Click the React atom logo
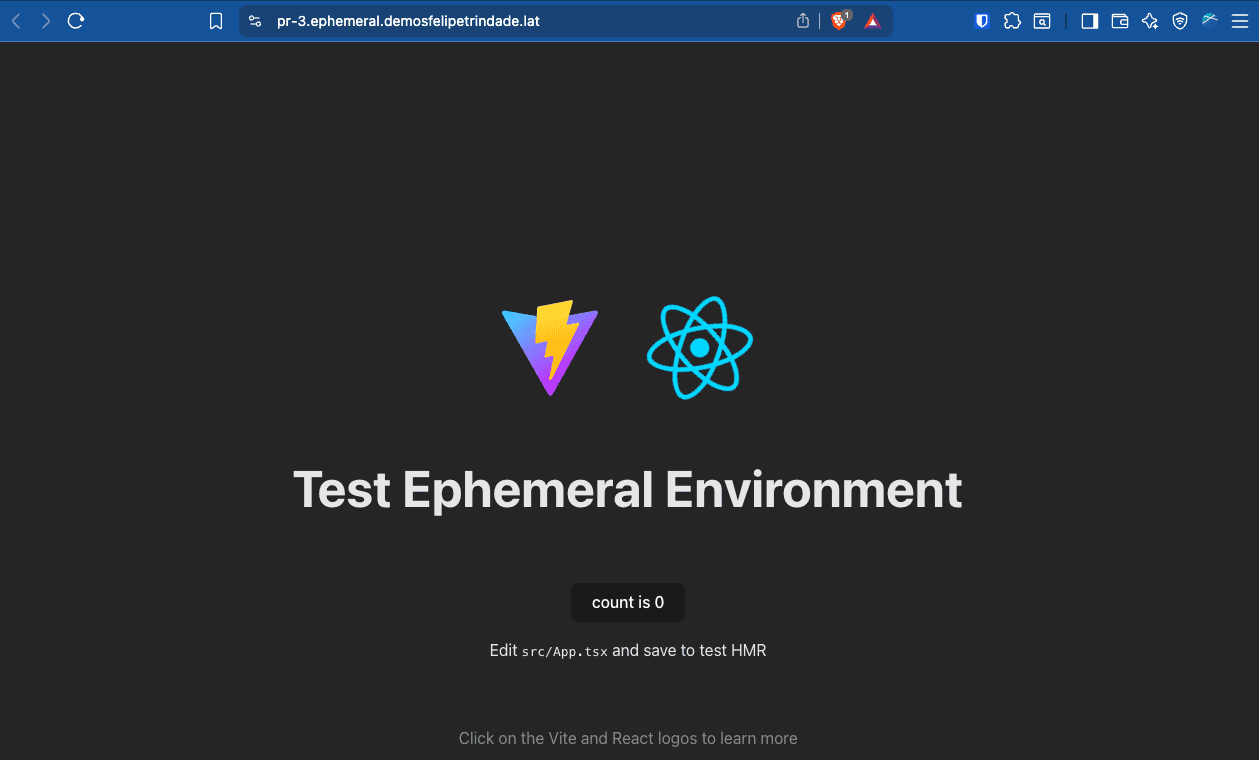Screen dimensions: 1259x760 pyautogui.click(x=700, y=348)
